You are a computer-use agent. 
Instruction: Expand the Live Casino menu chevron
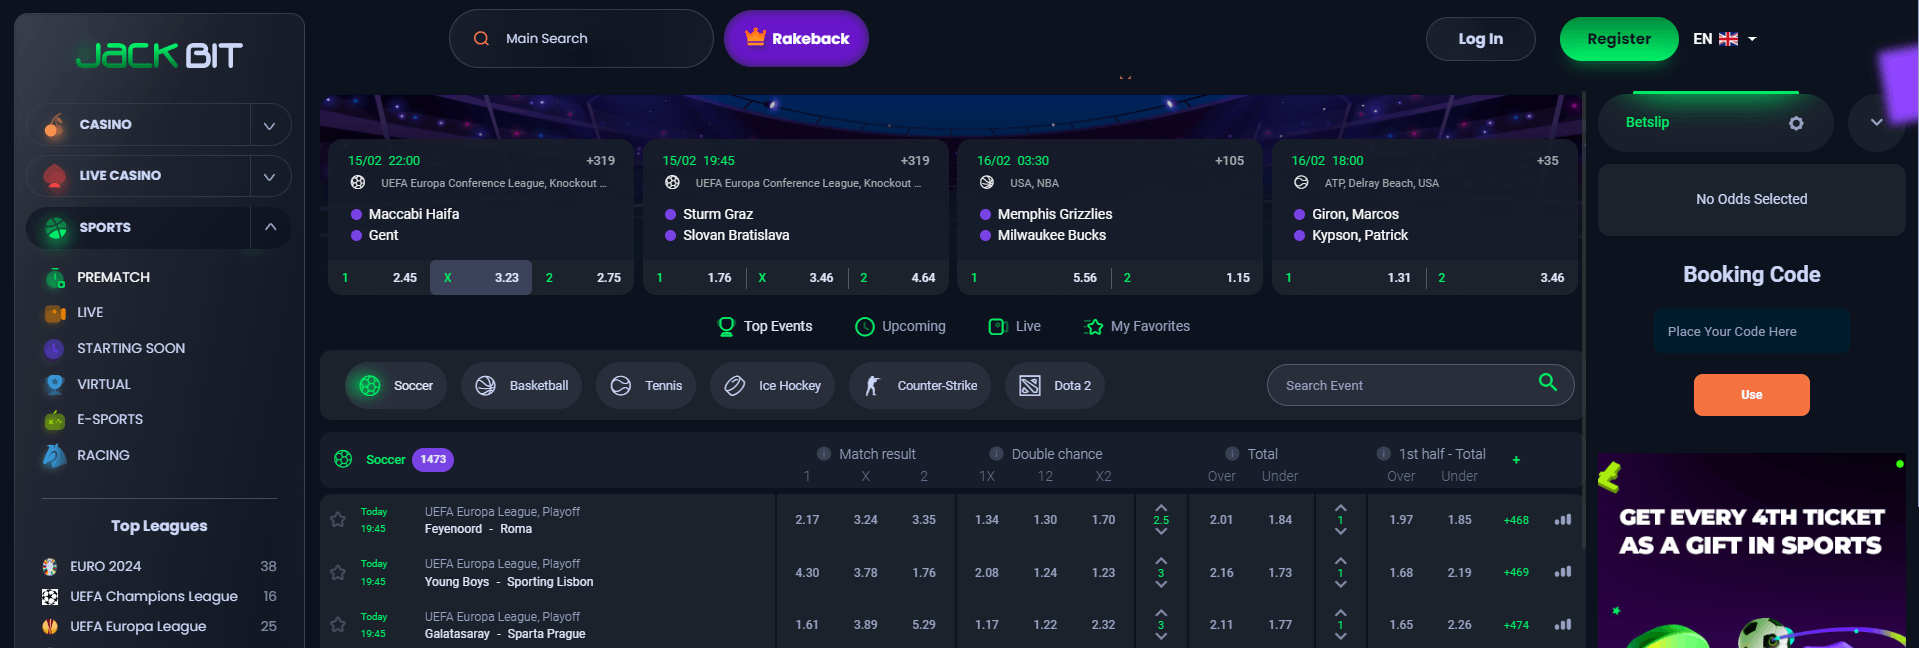pyautogui.click(x=269, y=177)
